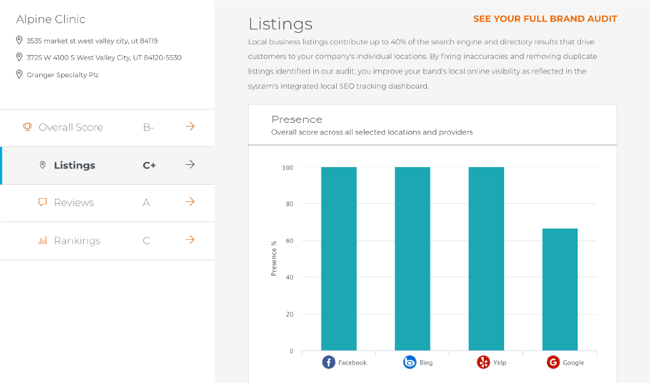Click the Granger Specialty Plz location pin
Screen dimensions: 650x383
click(19, 74)
